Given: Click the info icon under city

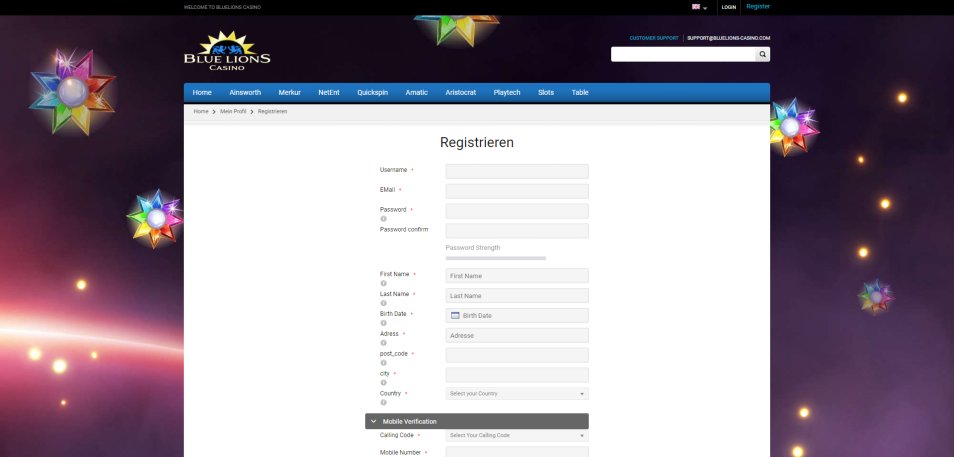Looking at the screenshot, I should pyautogui.click(x=383, y=383).
